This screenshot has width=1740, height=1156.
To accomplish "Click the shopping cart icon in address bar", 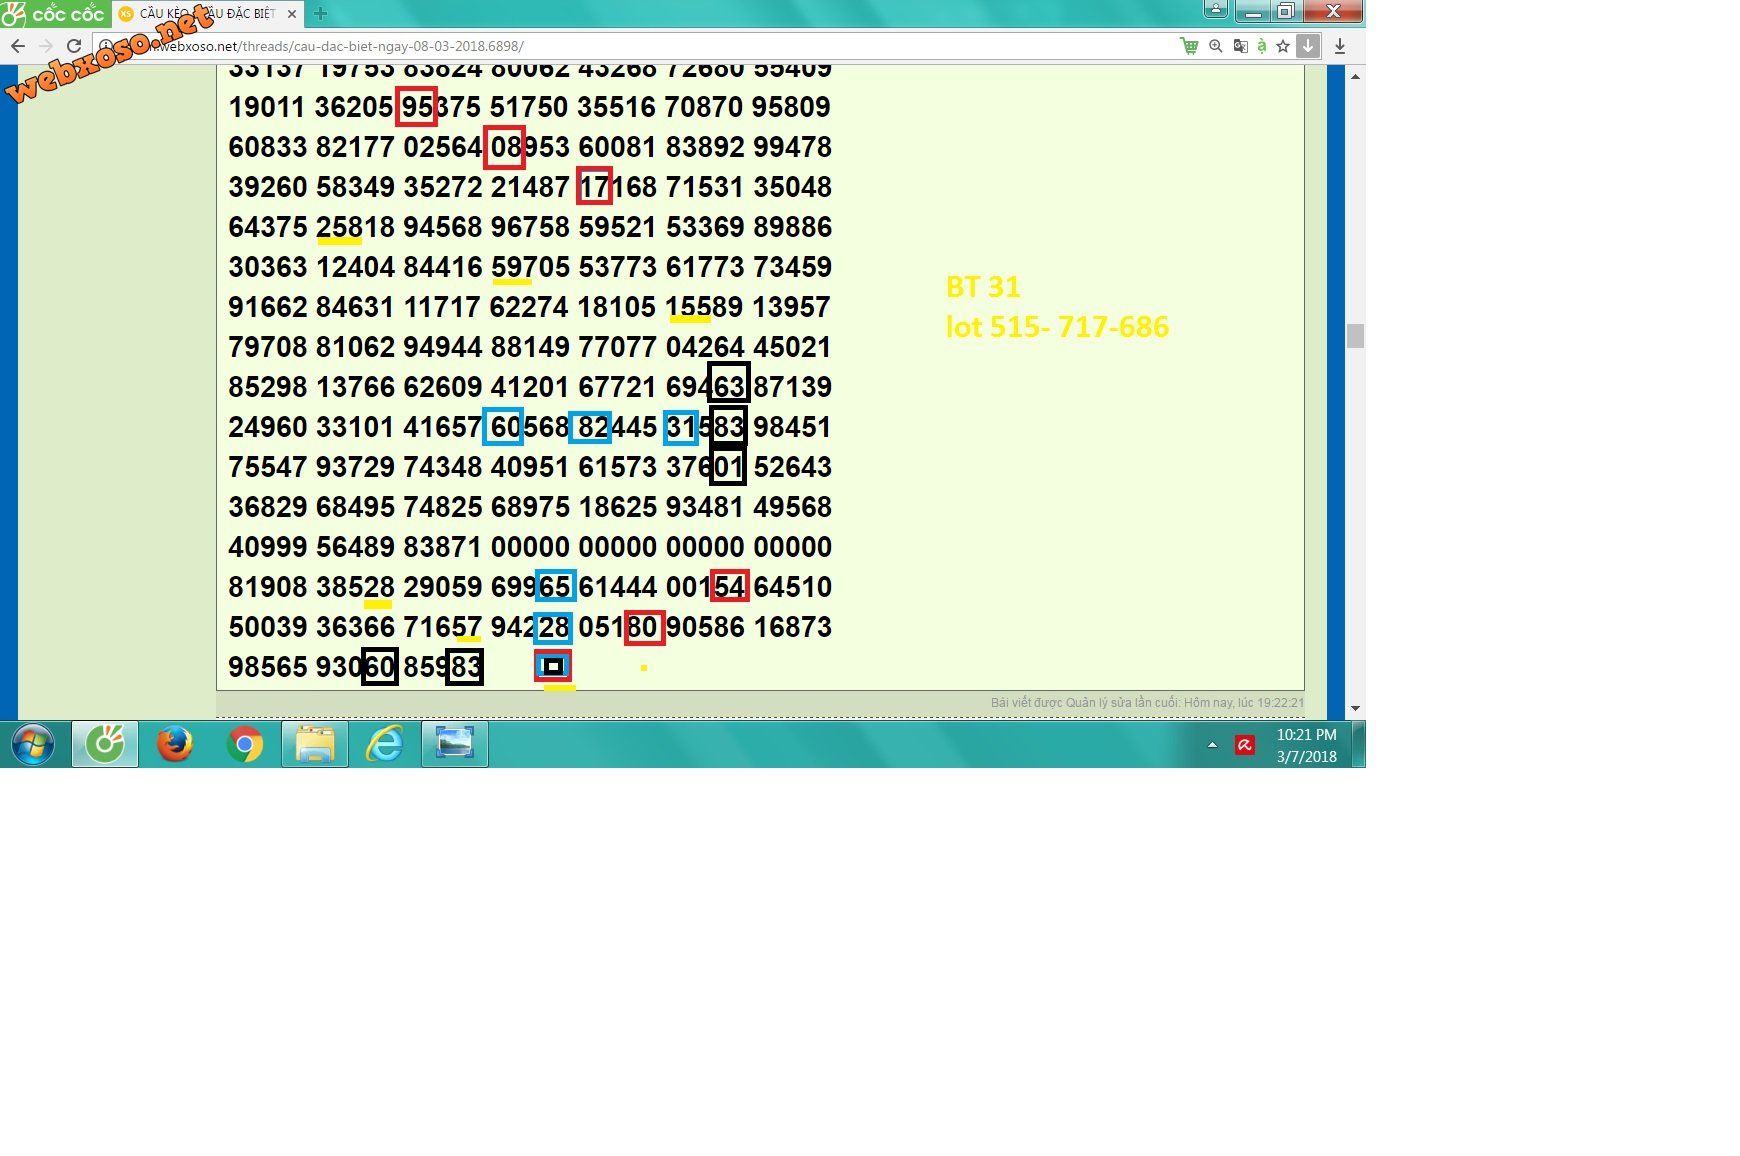I will pos(1189,46).
